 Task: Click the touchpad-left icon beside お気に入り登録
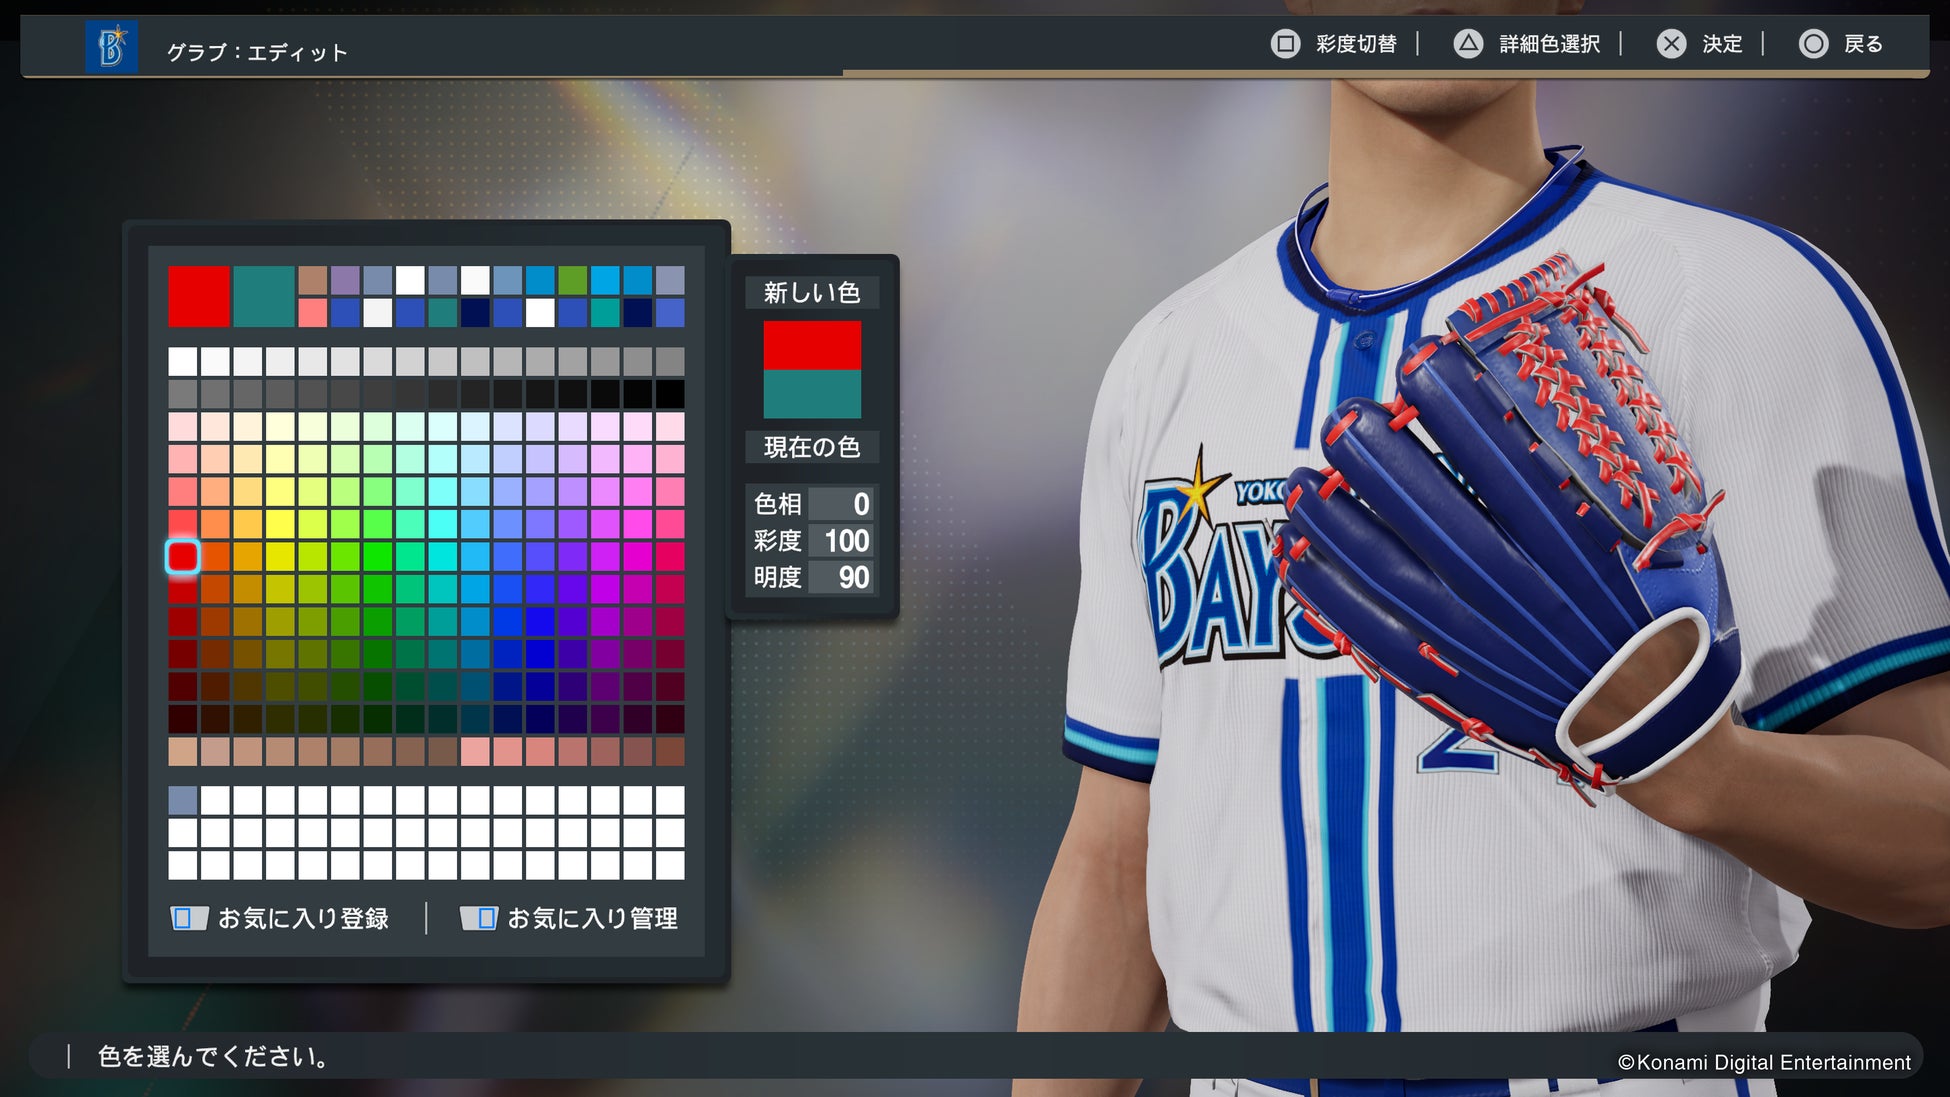tap(188, 918)
